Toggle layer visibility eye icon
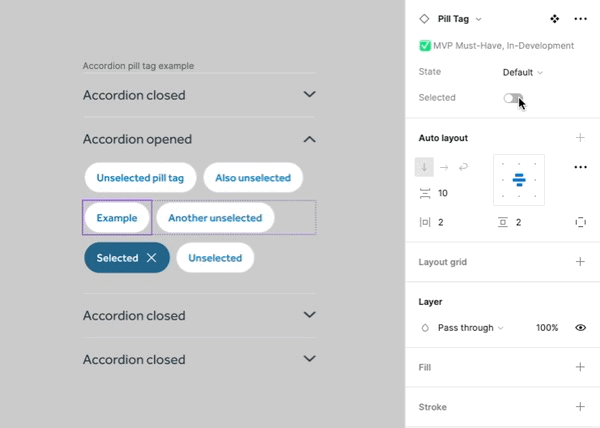600x428 pixels. point(581,327)
